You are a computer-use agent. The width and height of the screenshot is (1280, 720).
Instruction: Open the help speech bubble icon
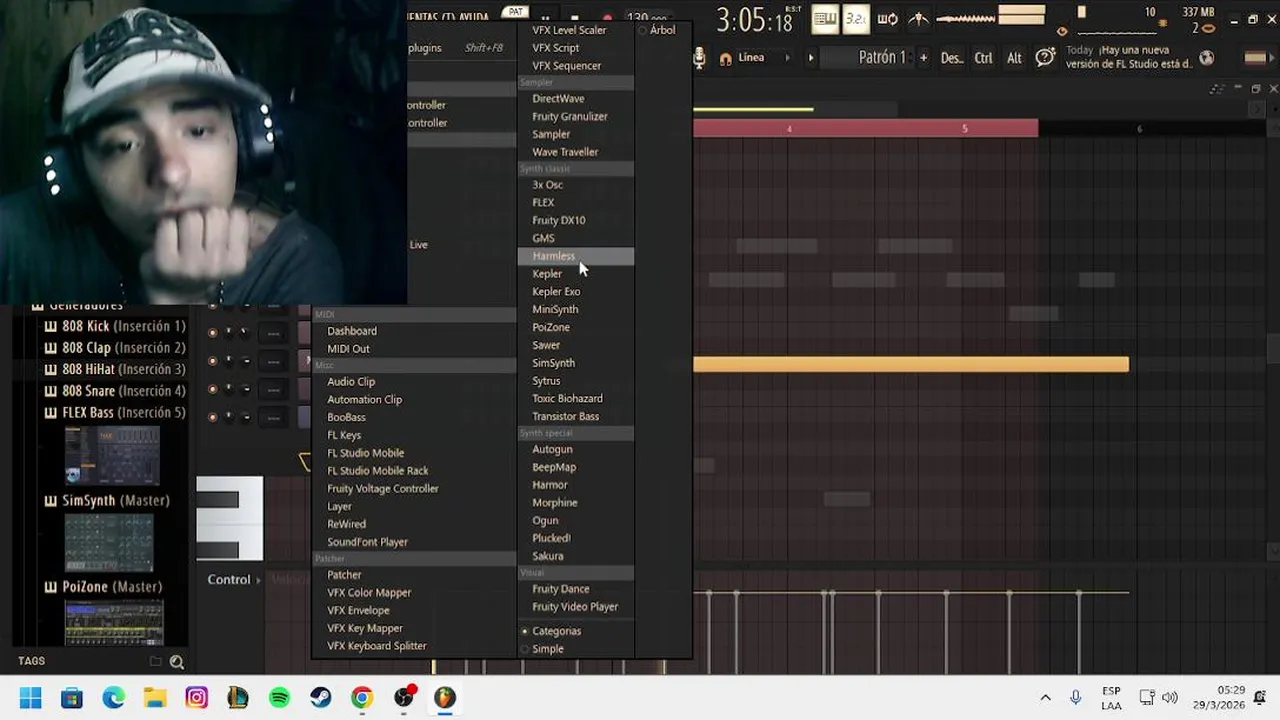click(1045, 58)
